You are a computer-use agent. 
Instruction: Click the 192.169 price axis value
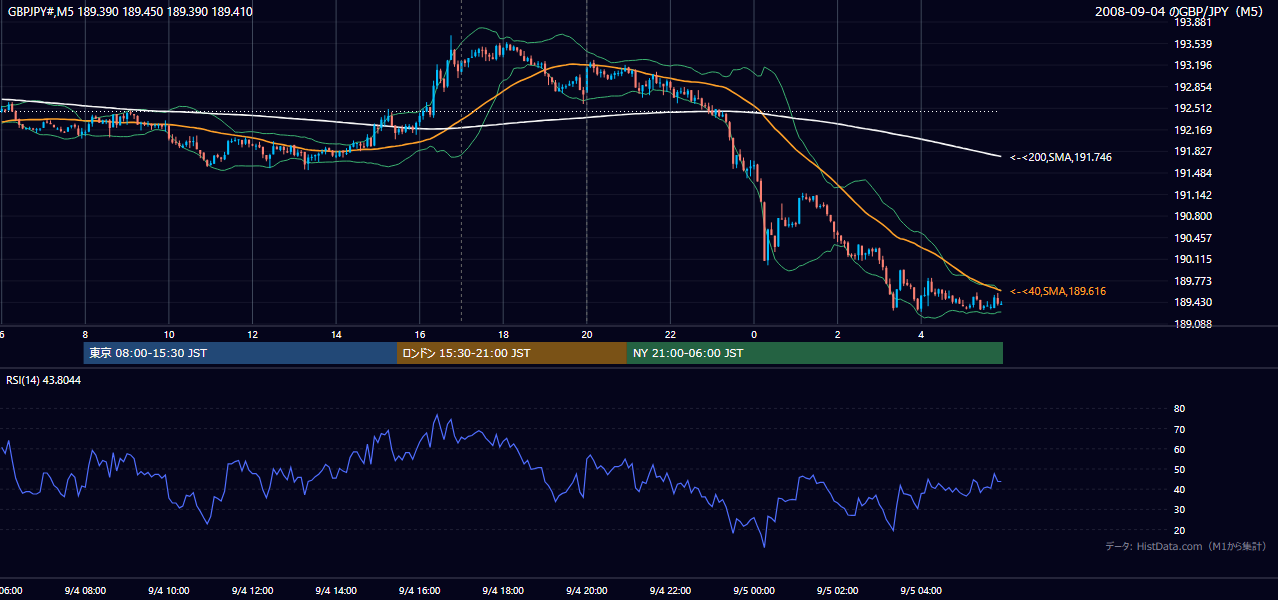click(1193, 130)
